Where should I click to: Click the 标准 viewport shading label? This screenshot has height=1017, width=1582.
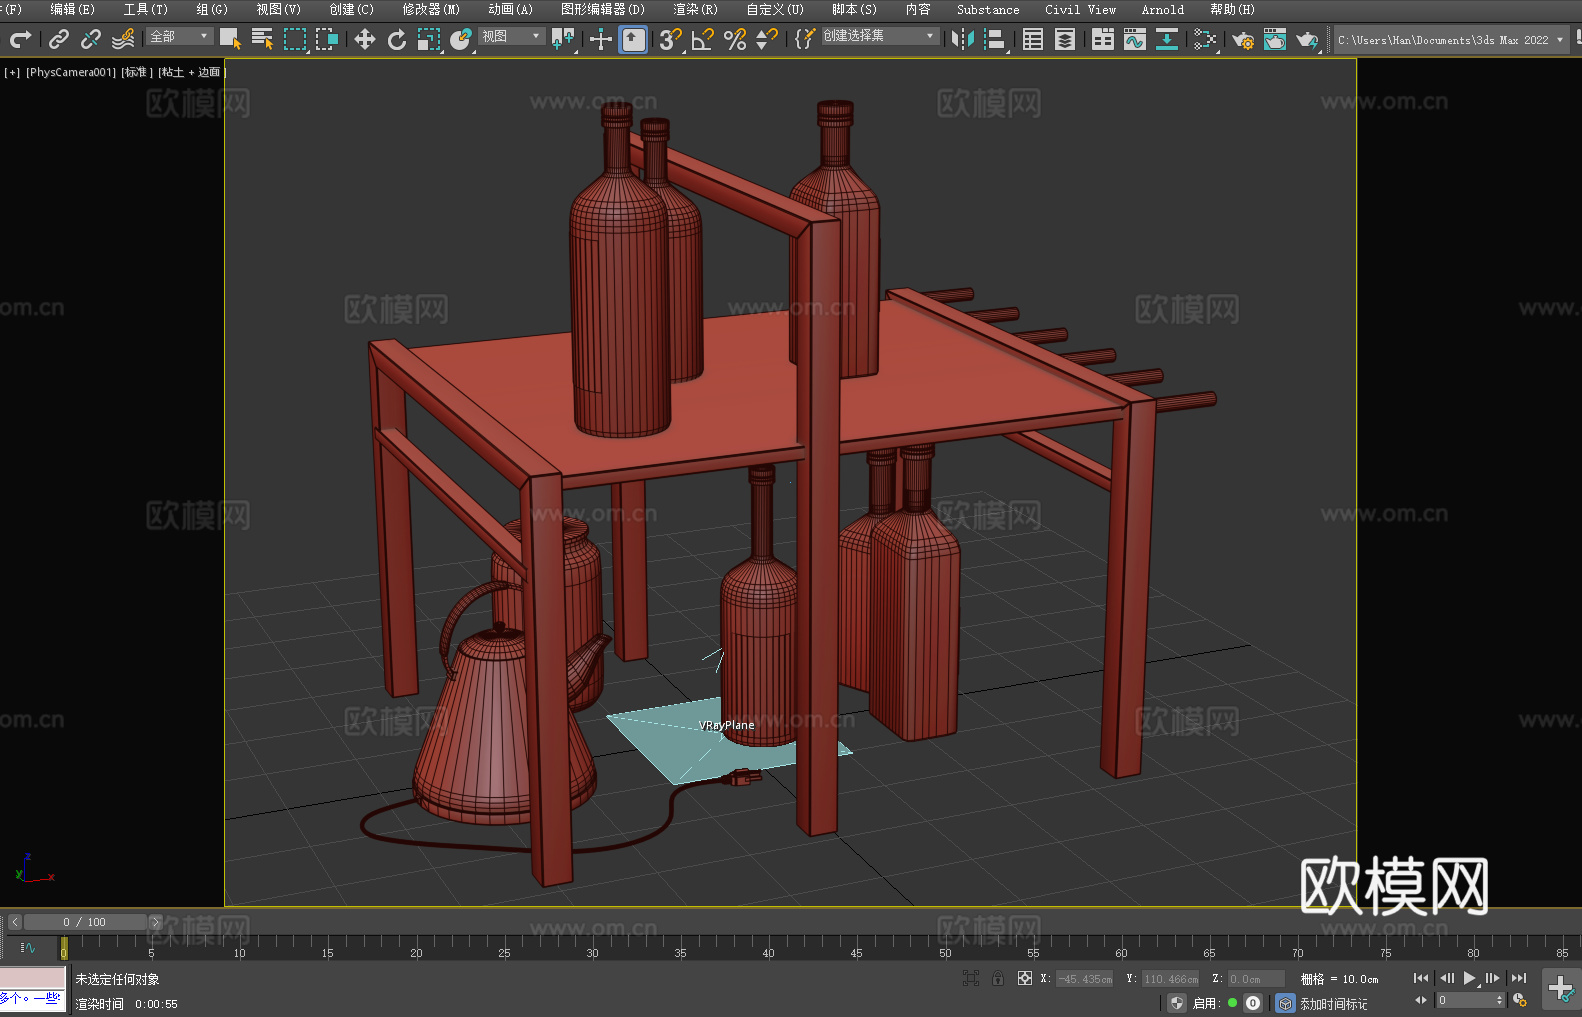pyautogui.click(x=137, y=72)
